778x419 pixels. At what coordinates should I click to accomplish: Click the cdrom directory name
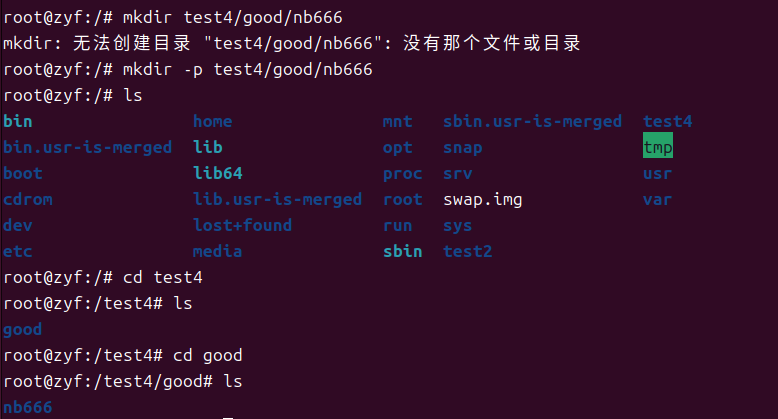coord(28,200)
